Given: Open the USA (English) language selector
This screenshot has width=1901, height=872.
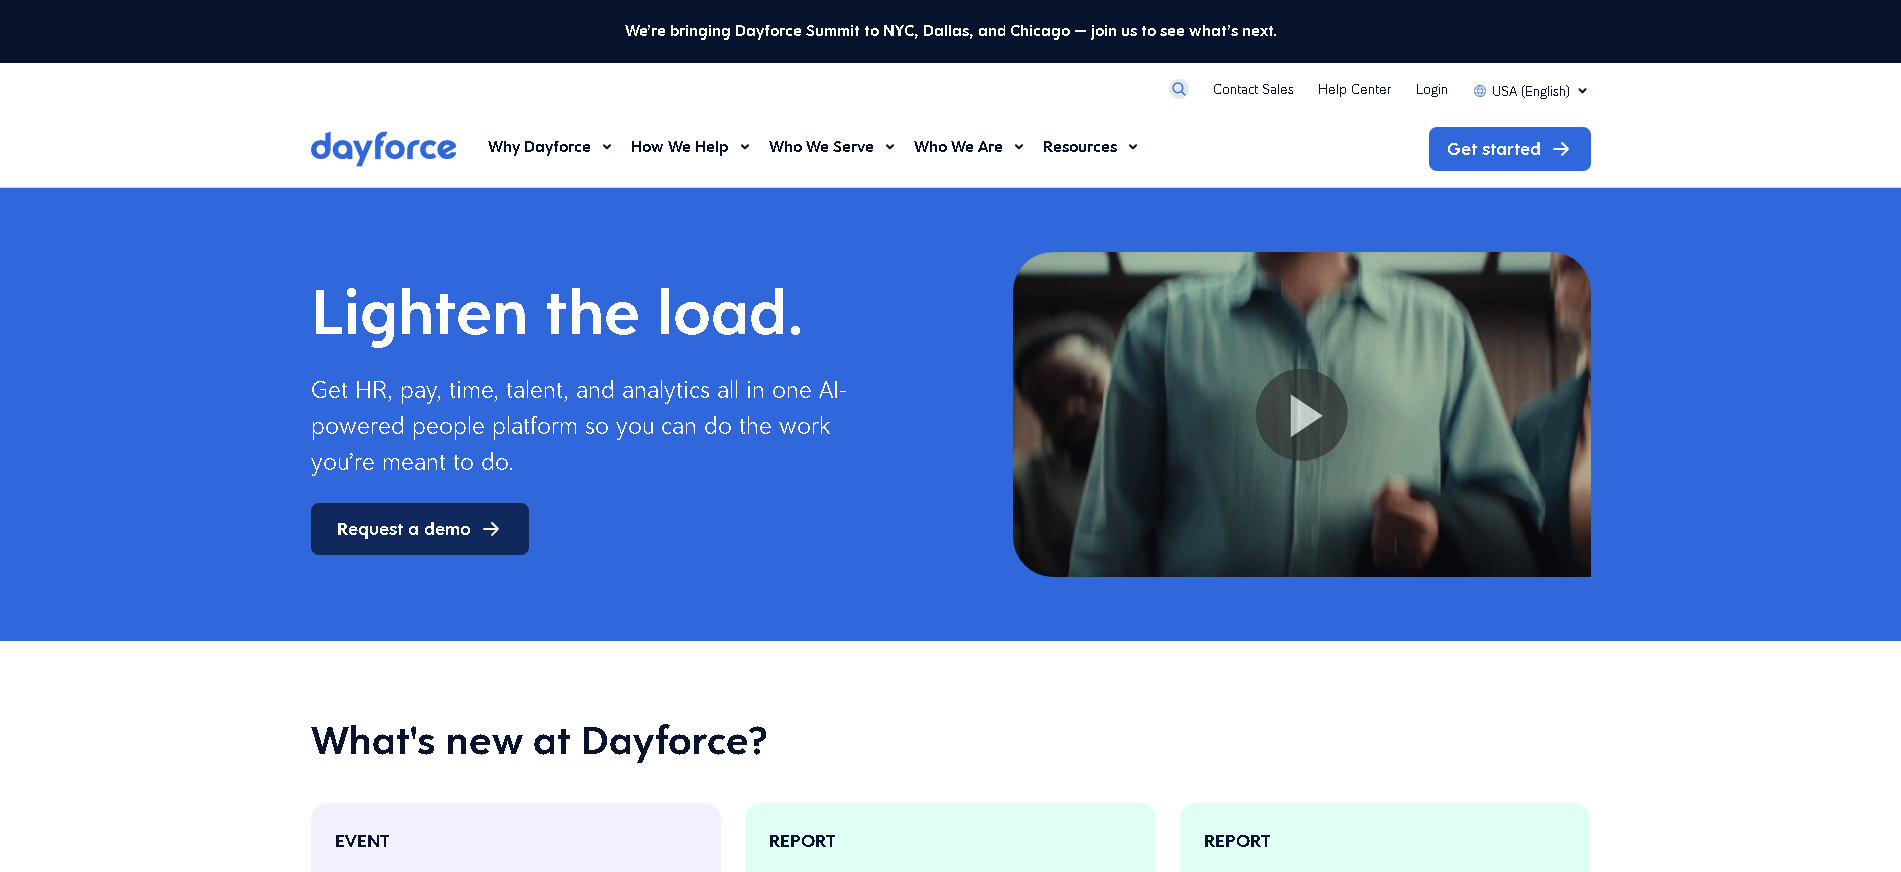Looking at the screenshot, I should (1530, 91).
